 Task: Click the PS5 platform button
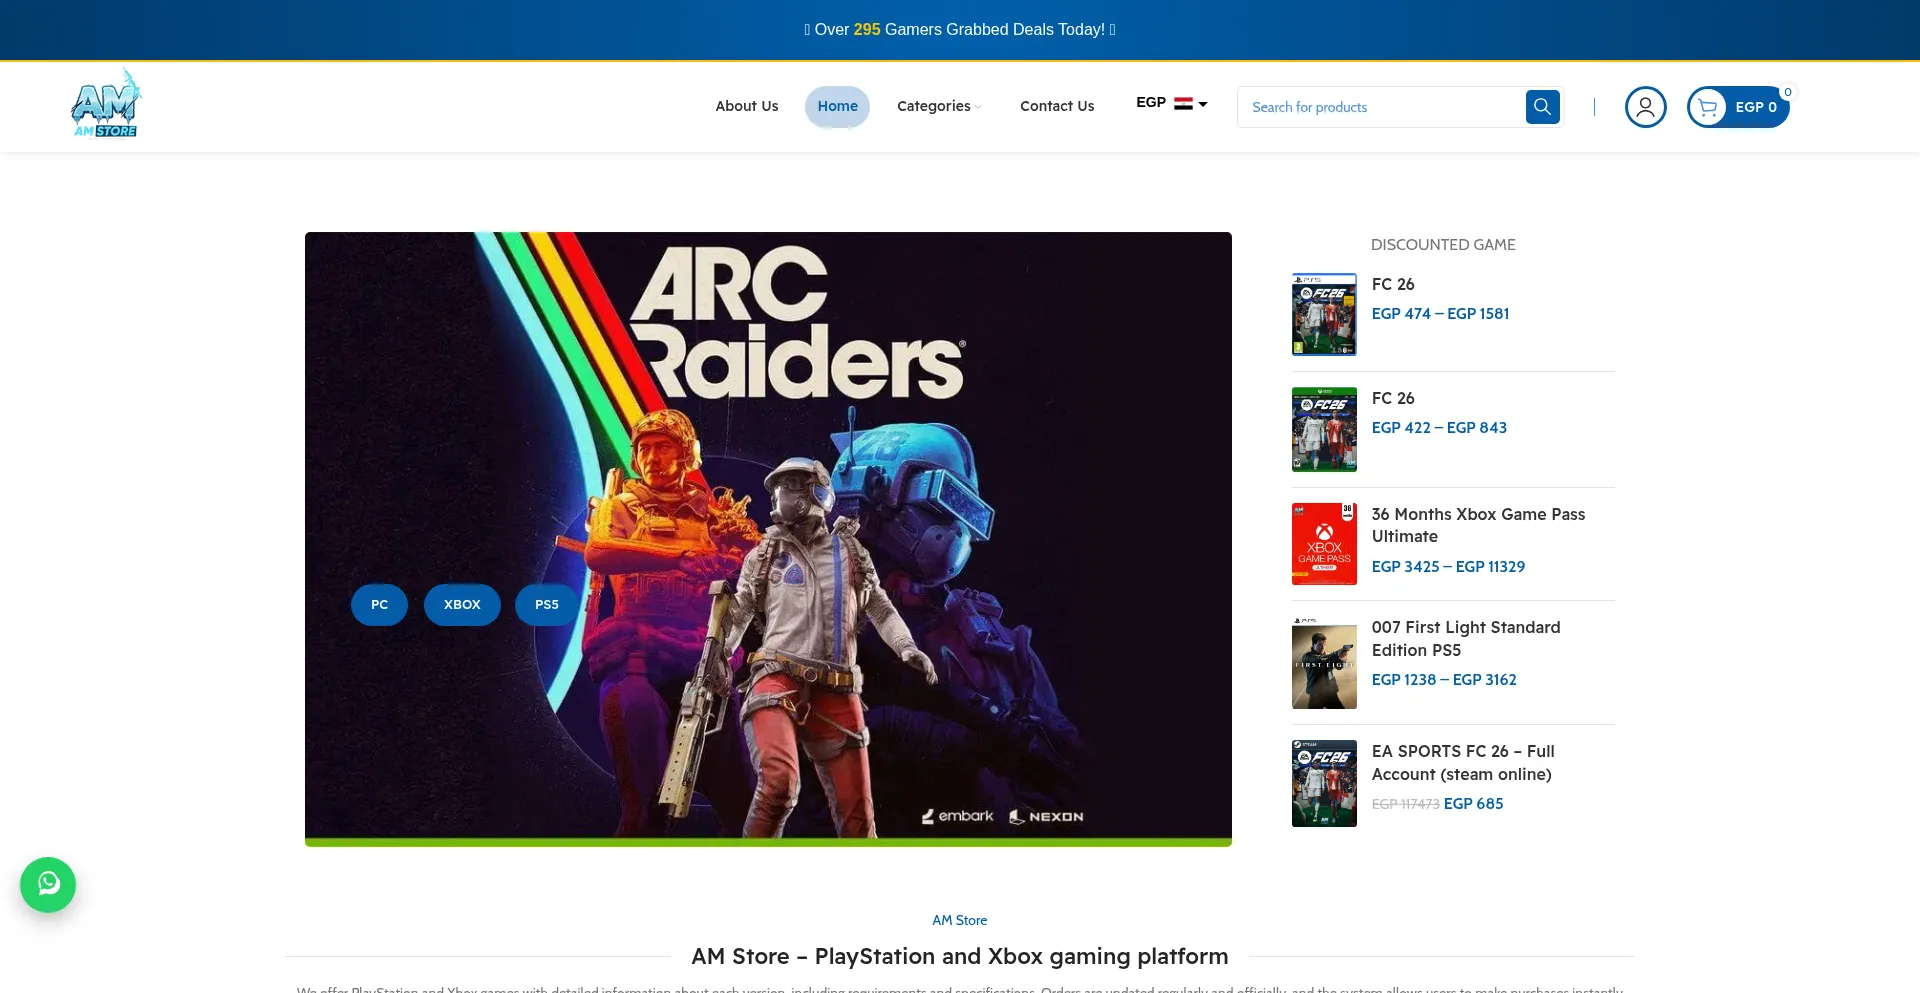546,605
